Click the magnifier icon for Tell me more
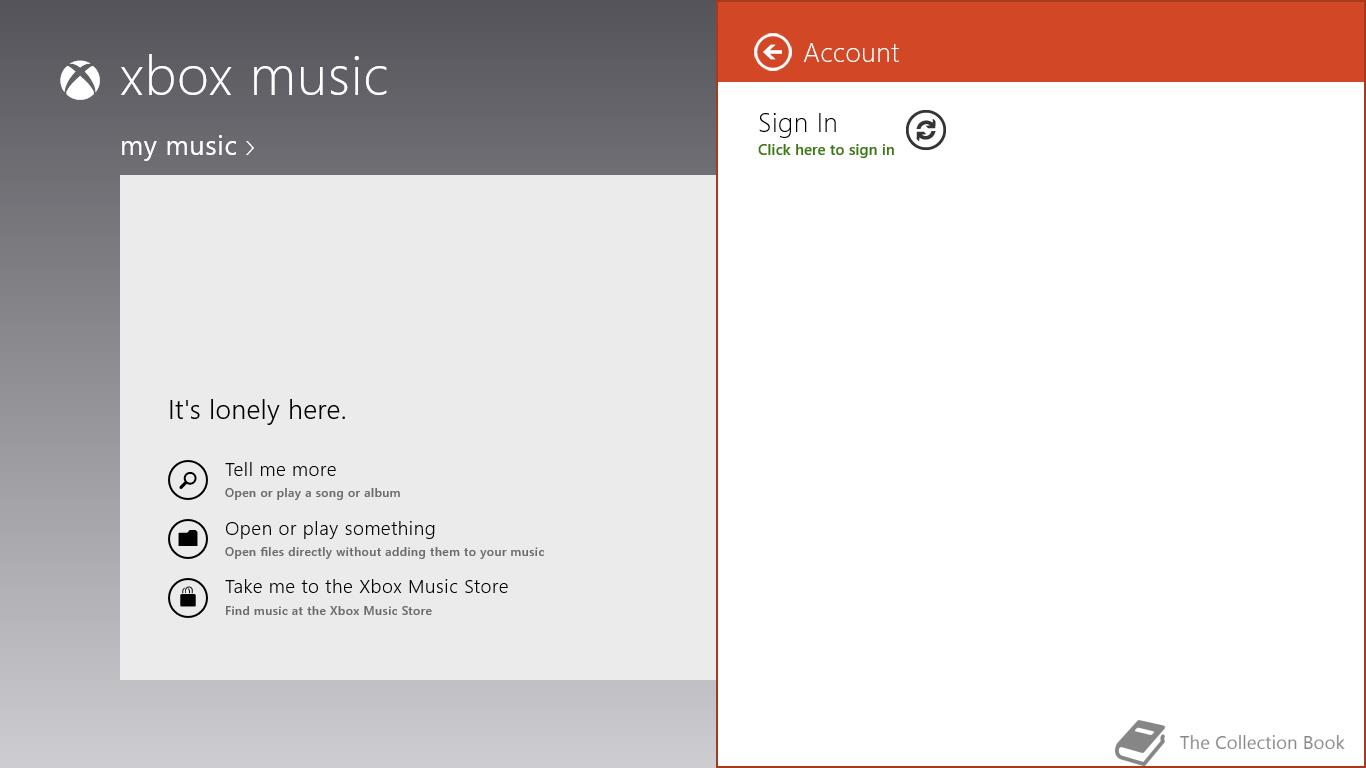The width and height of the screenshot is (1366, 768). coord(187,480)
